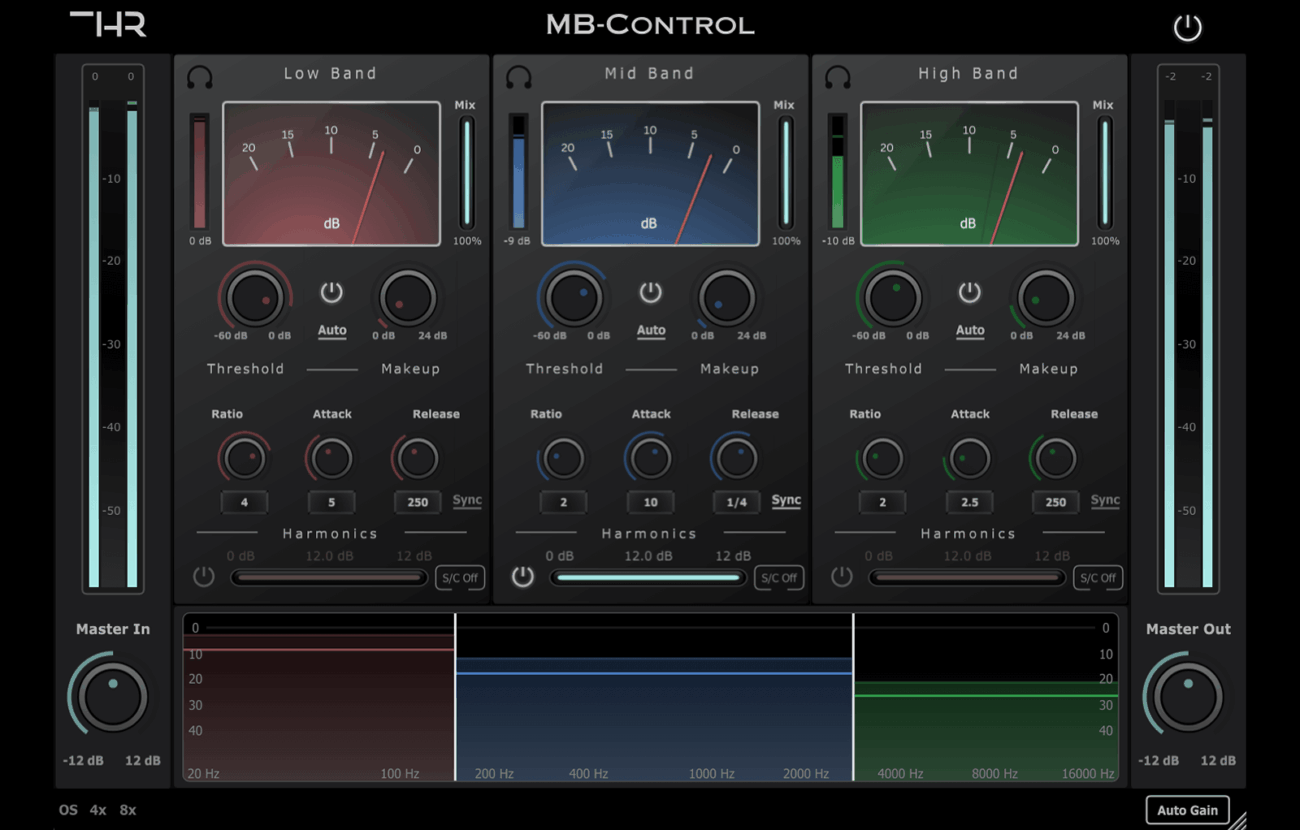Click the Mid Band VU gain reduction meter

pyautogui.click(x=650, y=173)
